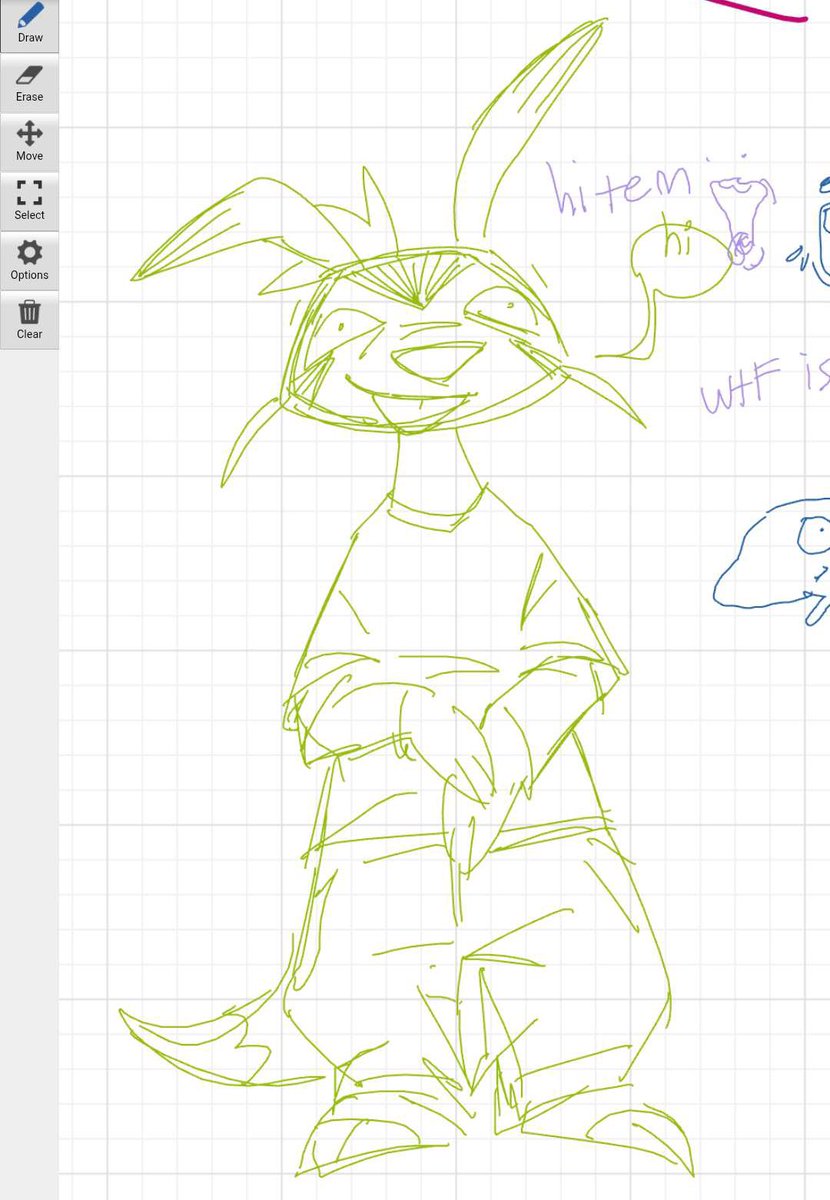Open the Options gear menu
This screenshot has height=1200, width=830.
coord(29,261)
